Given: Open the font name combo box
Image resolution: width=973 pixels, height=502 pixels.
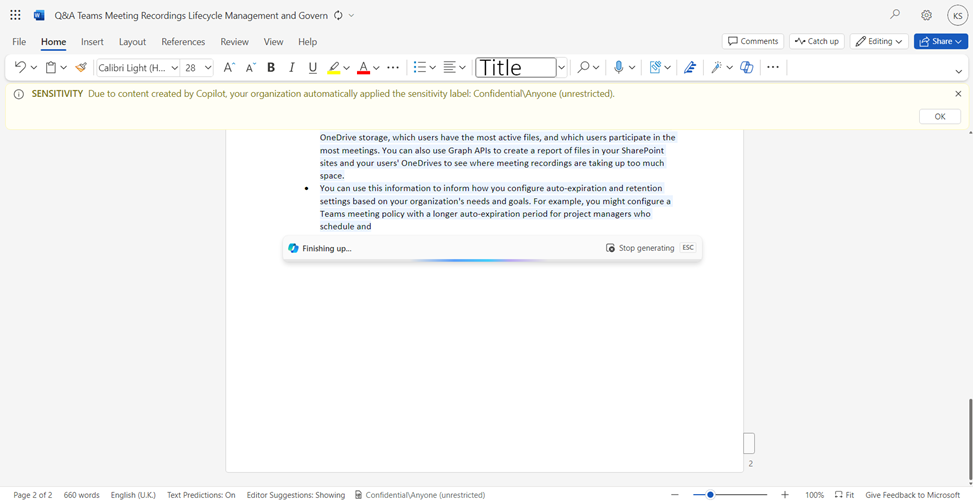Looking at the screenshot, I should (x=138, y=67).
